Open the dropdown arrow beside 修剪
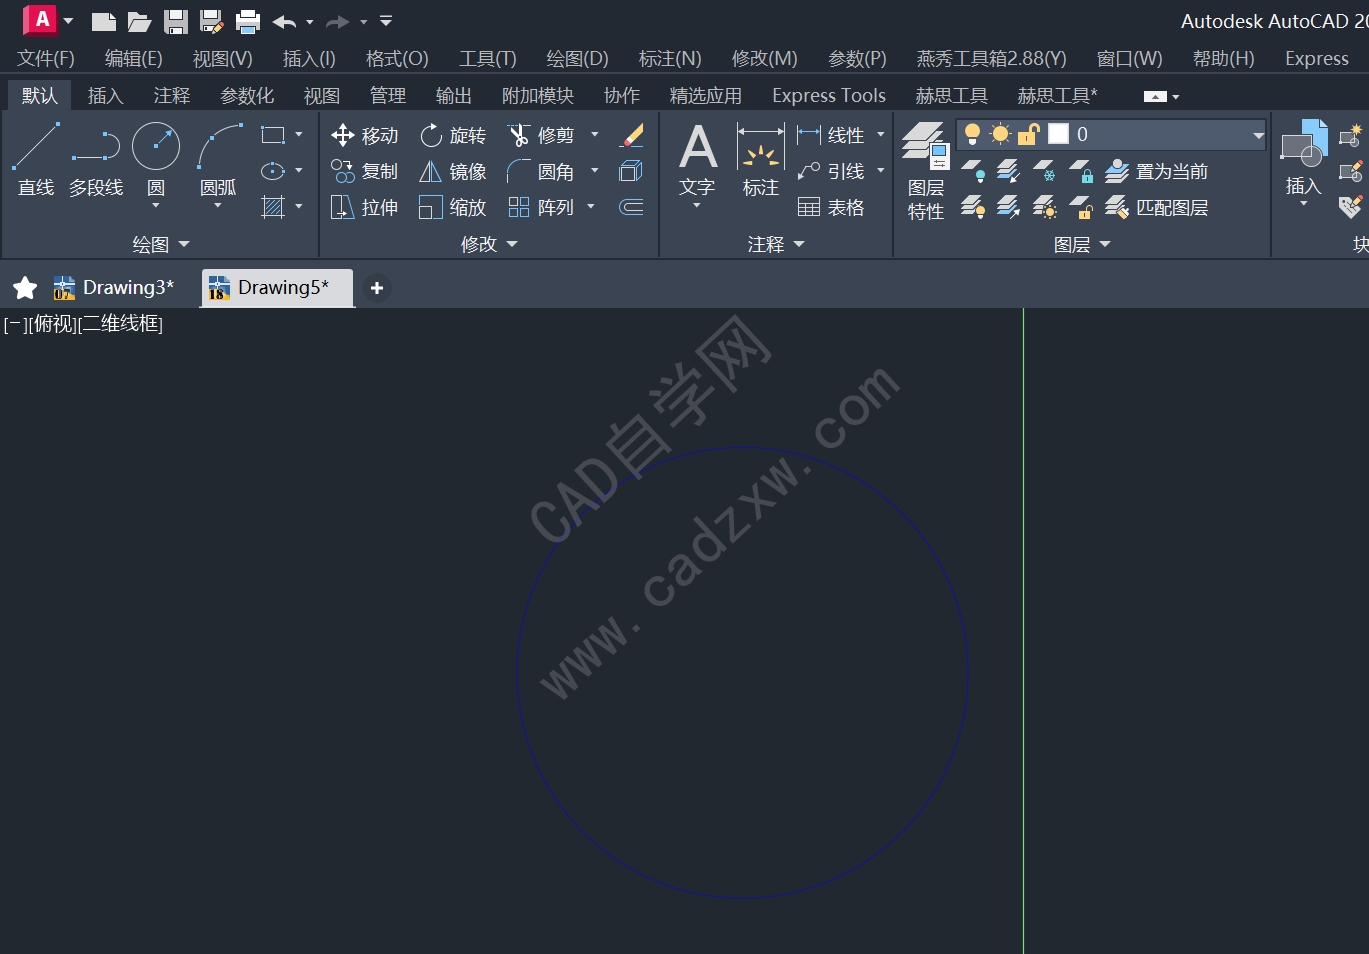 pyautogui.click(x=595, y=135)
